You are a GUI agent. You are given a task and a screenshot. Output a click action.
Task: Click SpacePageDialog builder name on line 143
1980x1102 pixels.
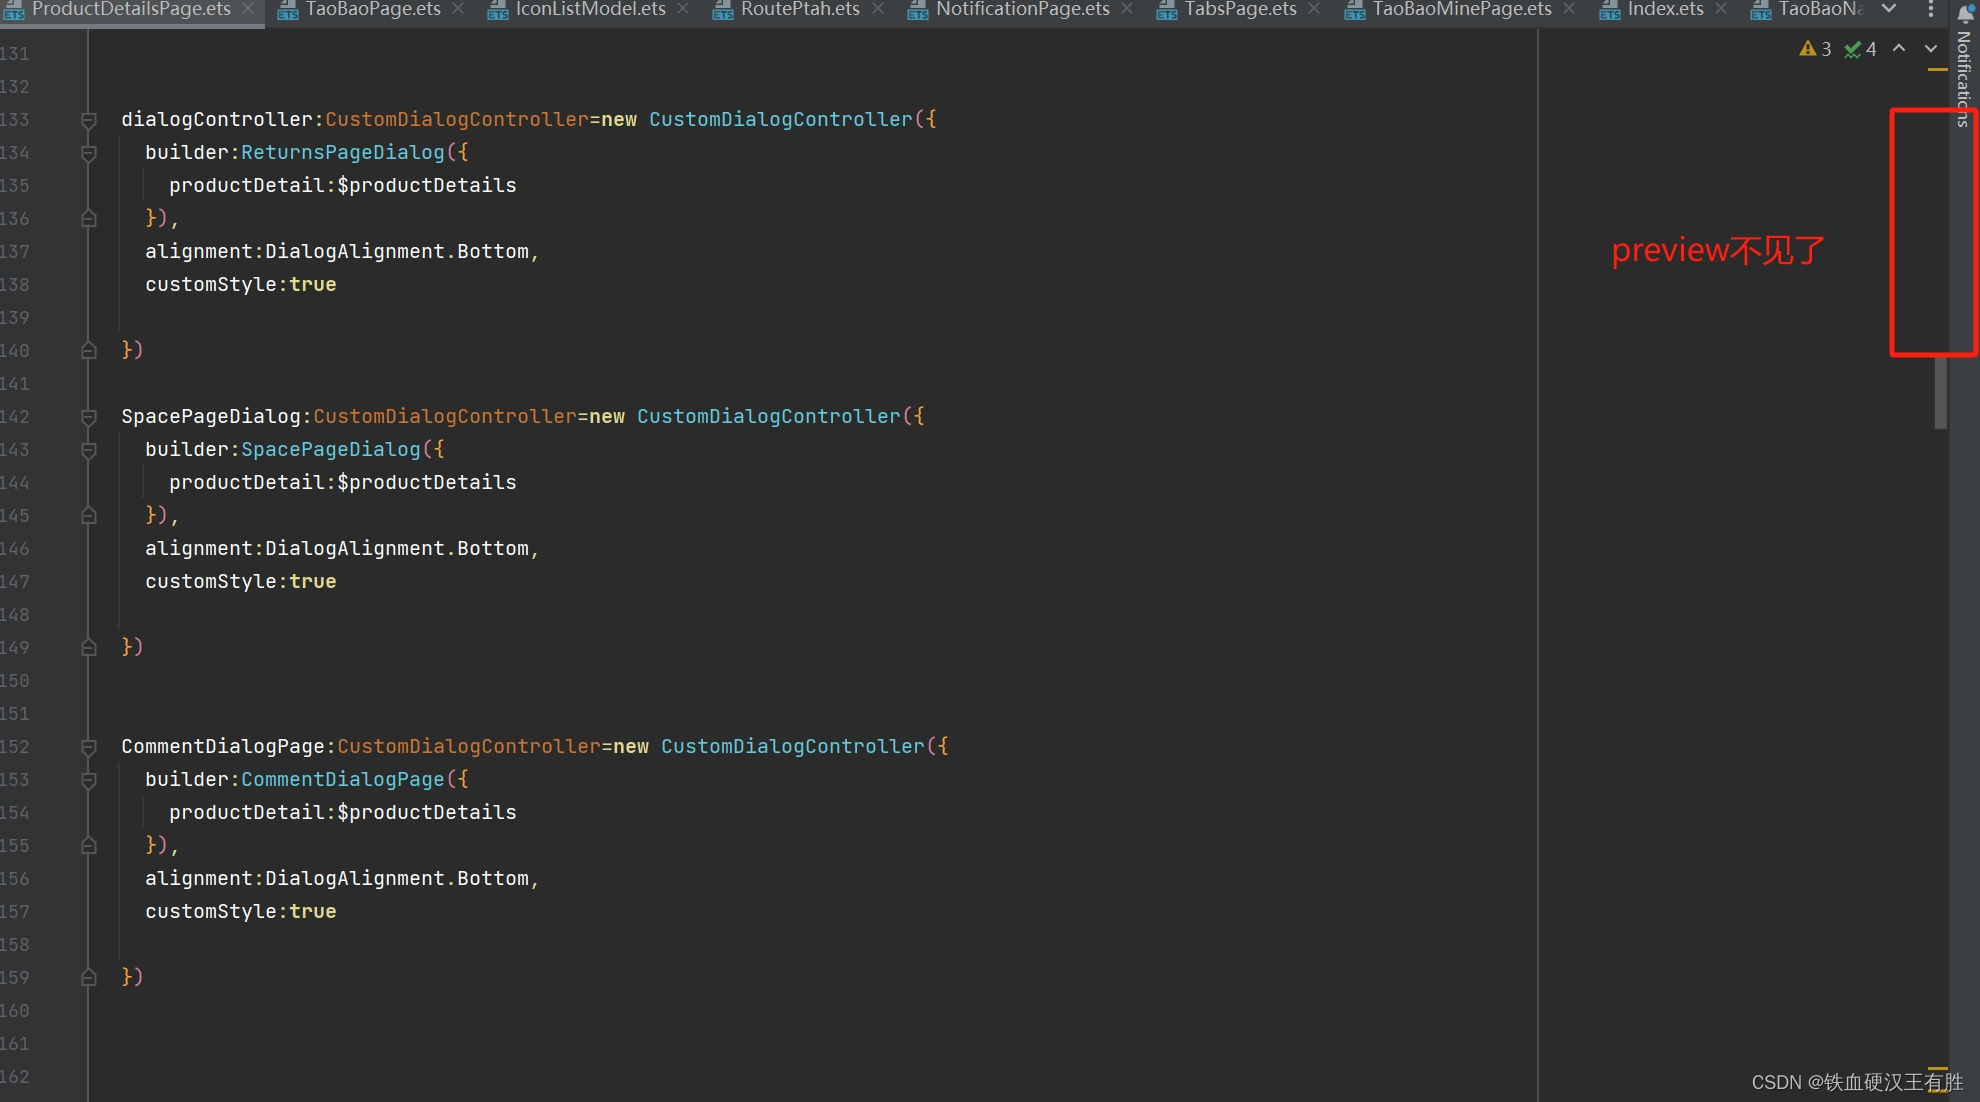[x=331, y=449]
